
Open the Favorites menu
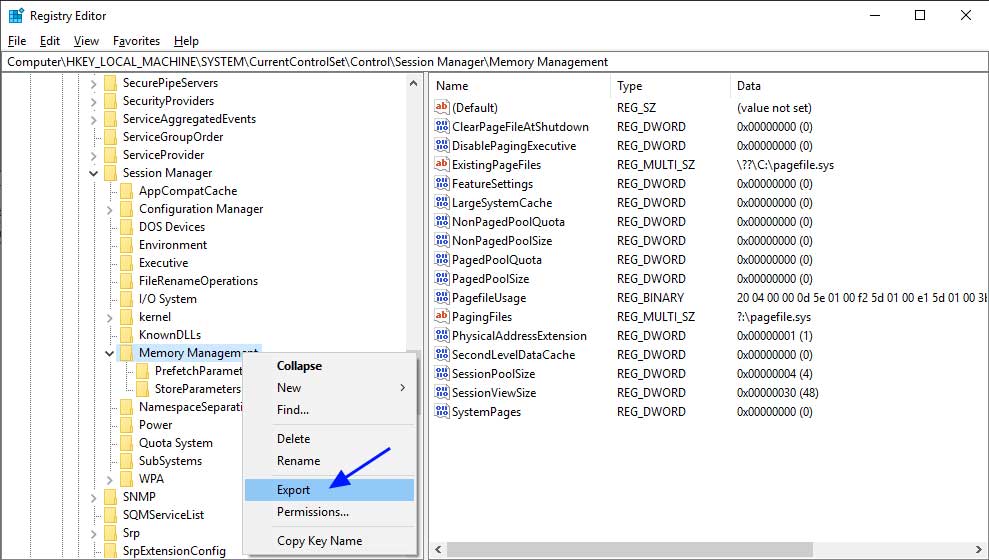coord(136,41)
